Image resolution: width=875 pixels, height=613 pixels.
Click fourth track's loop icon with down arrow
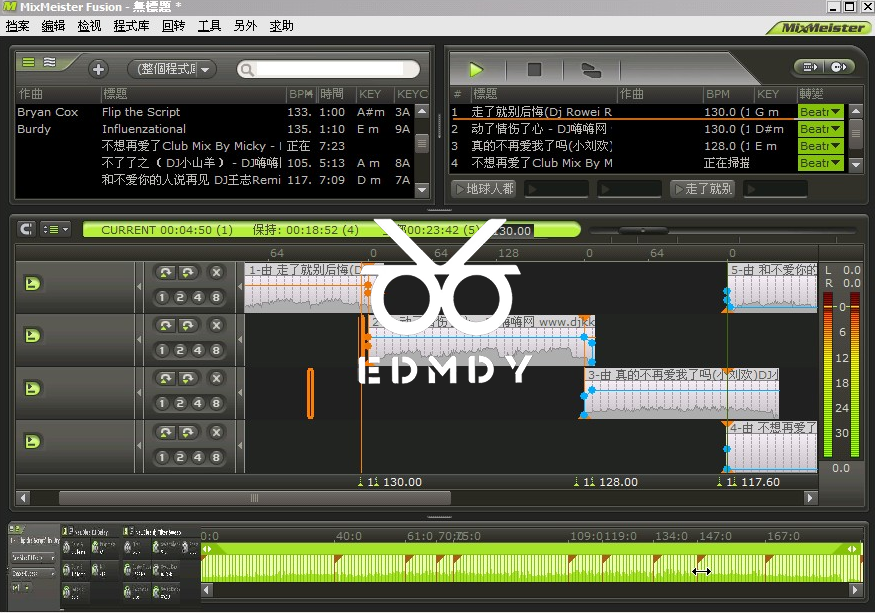188,432
